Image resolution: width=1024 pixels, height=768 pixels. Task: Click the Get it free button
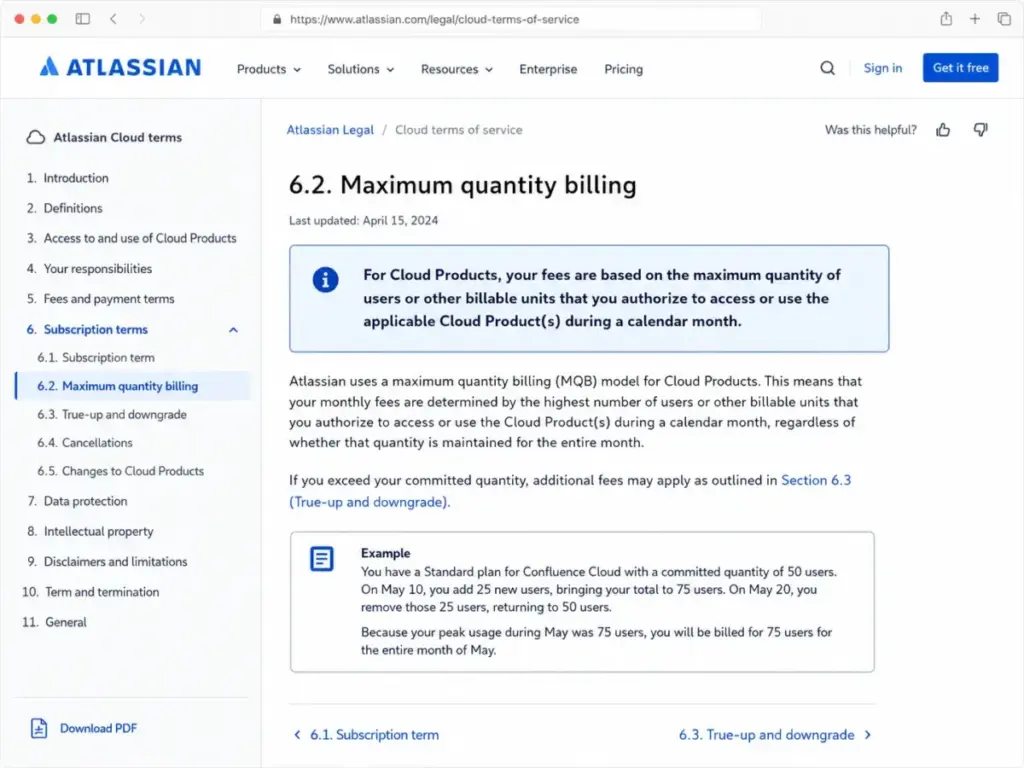click(x=960, y=68)
